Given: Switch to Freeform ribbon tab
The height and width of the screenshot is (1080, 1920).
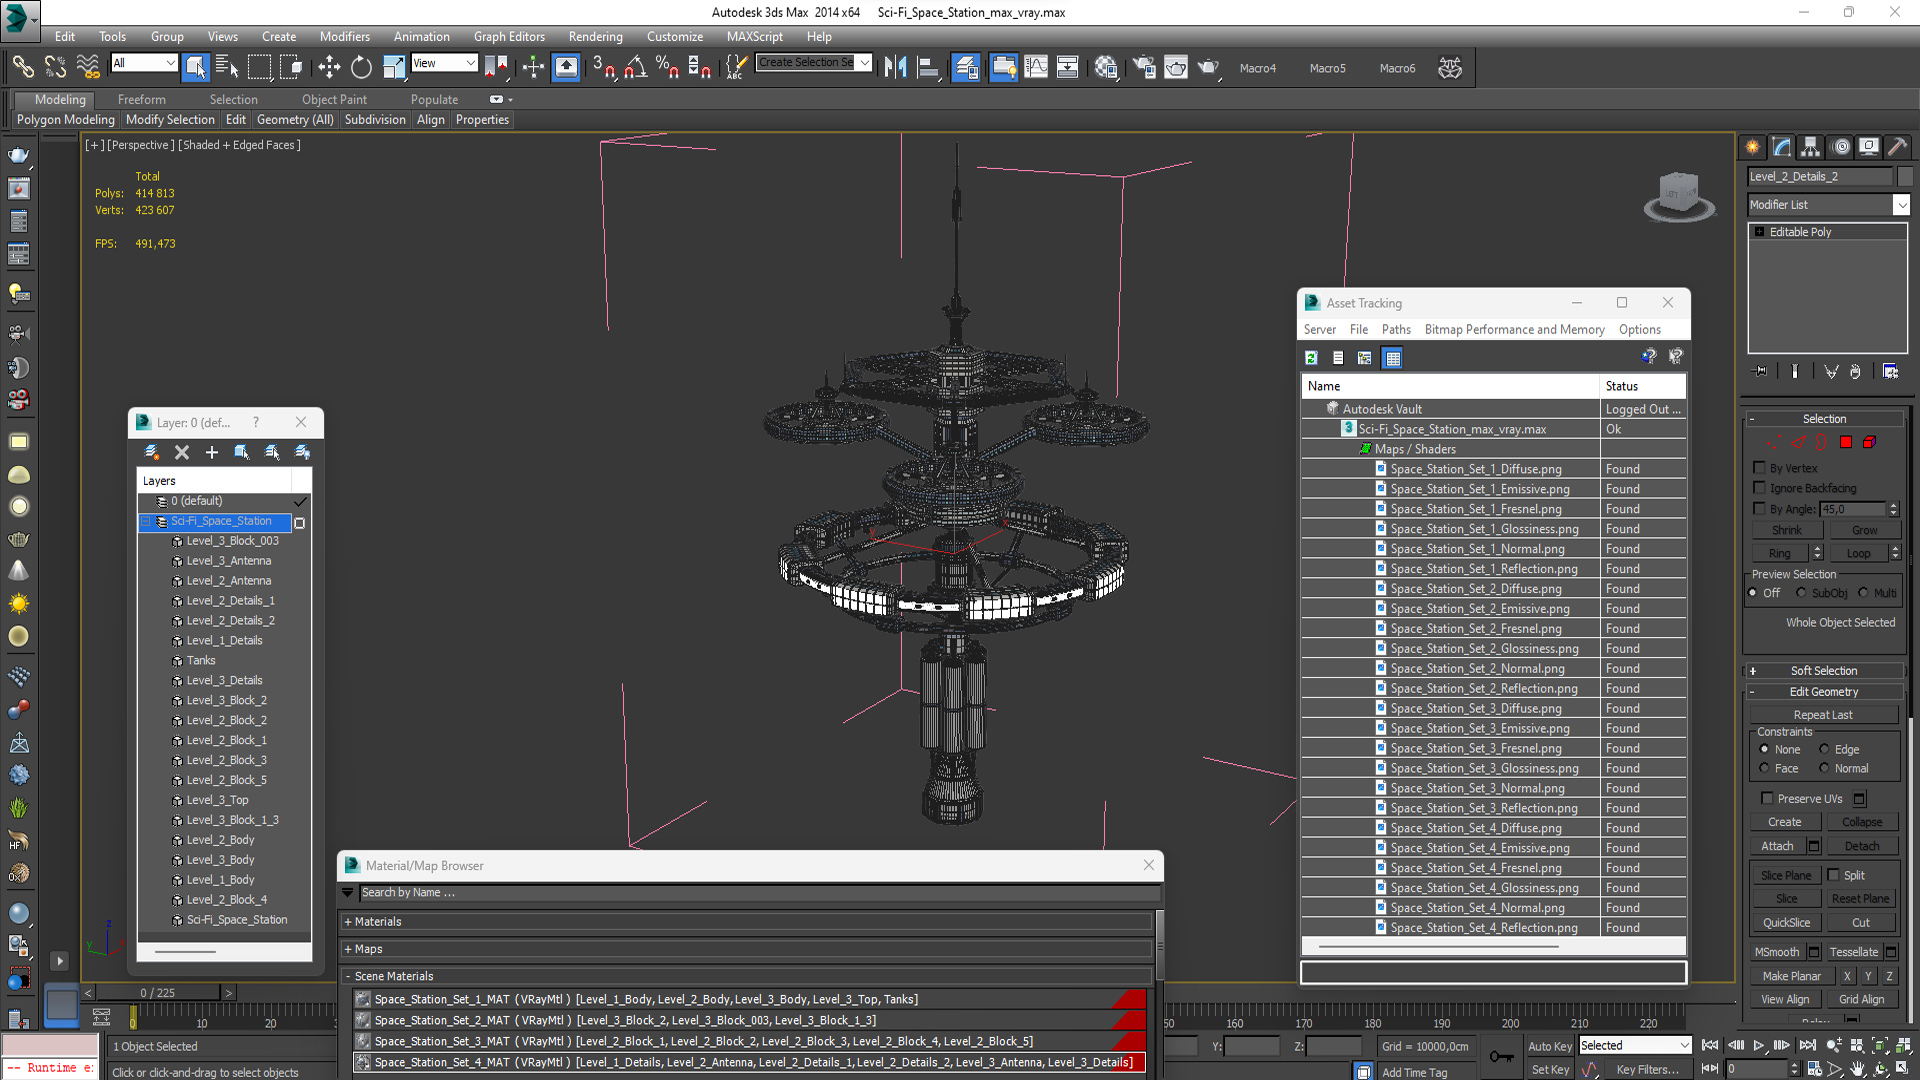Looking at the screenshot, I should click(x=142, y=99).
